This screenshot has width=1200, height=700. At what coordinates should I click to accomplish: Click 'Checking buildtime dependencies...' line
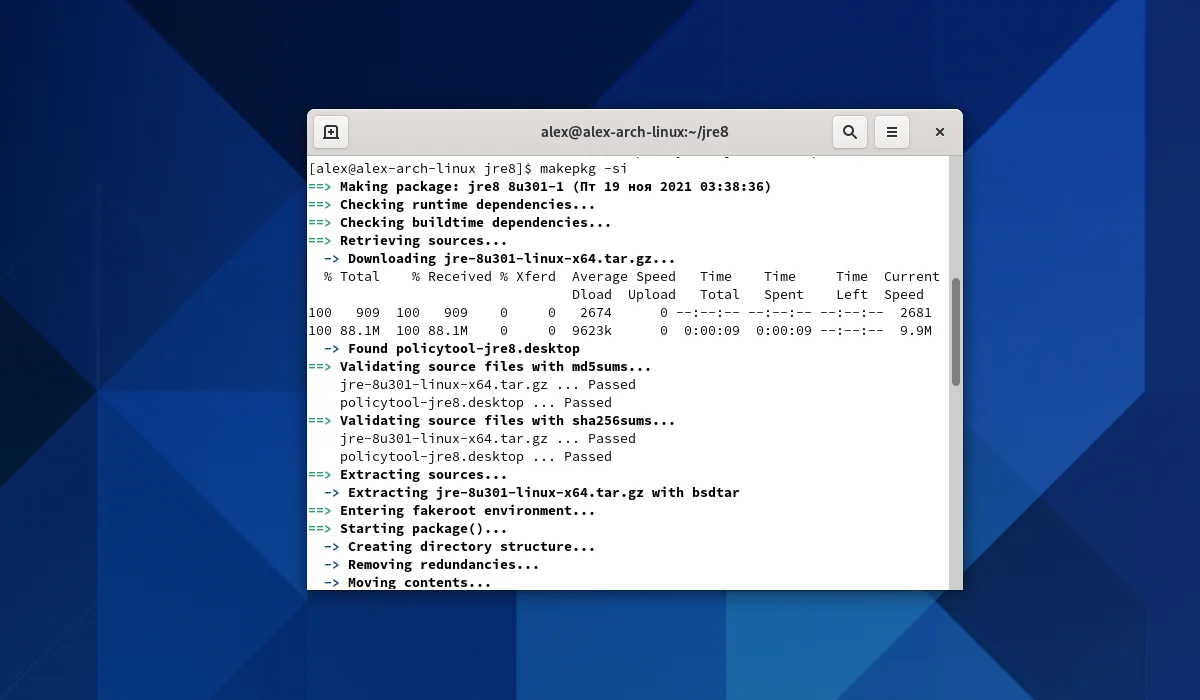coord(460,223)
